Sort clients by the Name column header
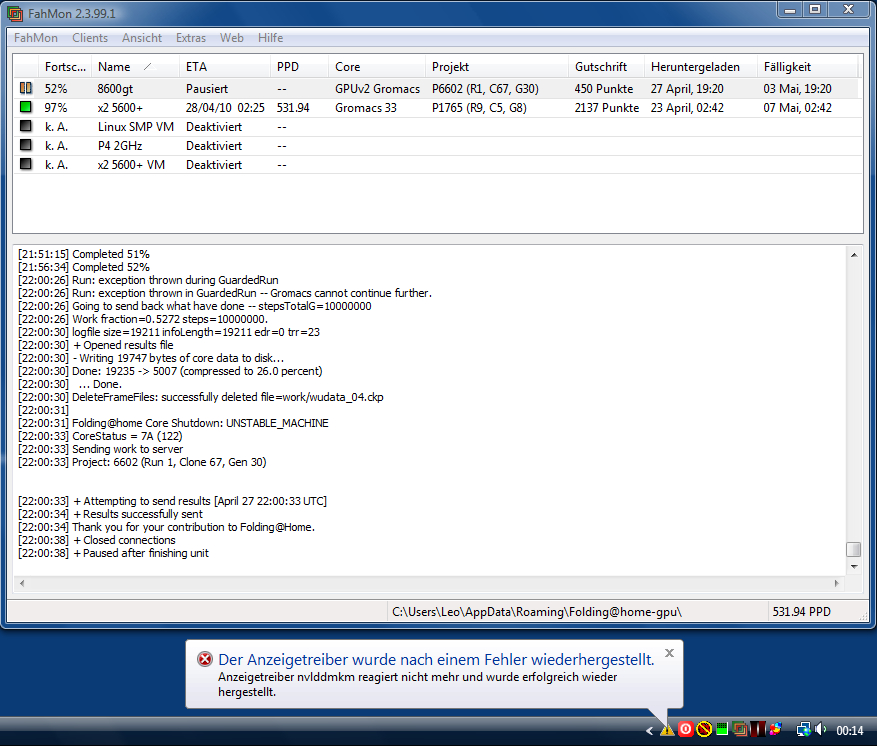877x746 pixels. (135, 67)
